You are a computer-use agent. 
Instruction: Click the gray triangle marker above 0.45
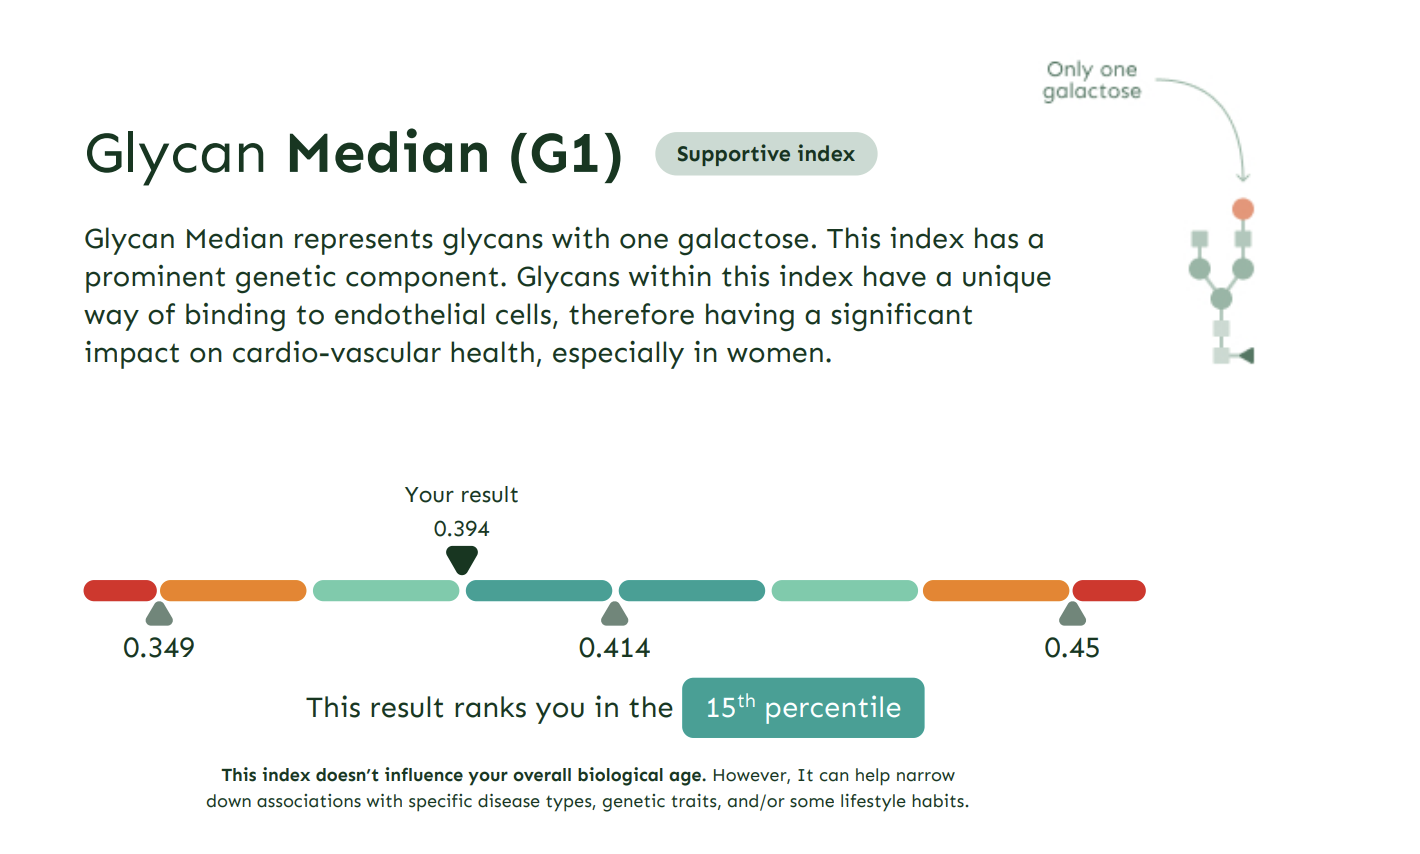tap(1072, 614)
